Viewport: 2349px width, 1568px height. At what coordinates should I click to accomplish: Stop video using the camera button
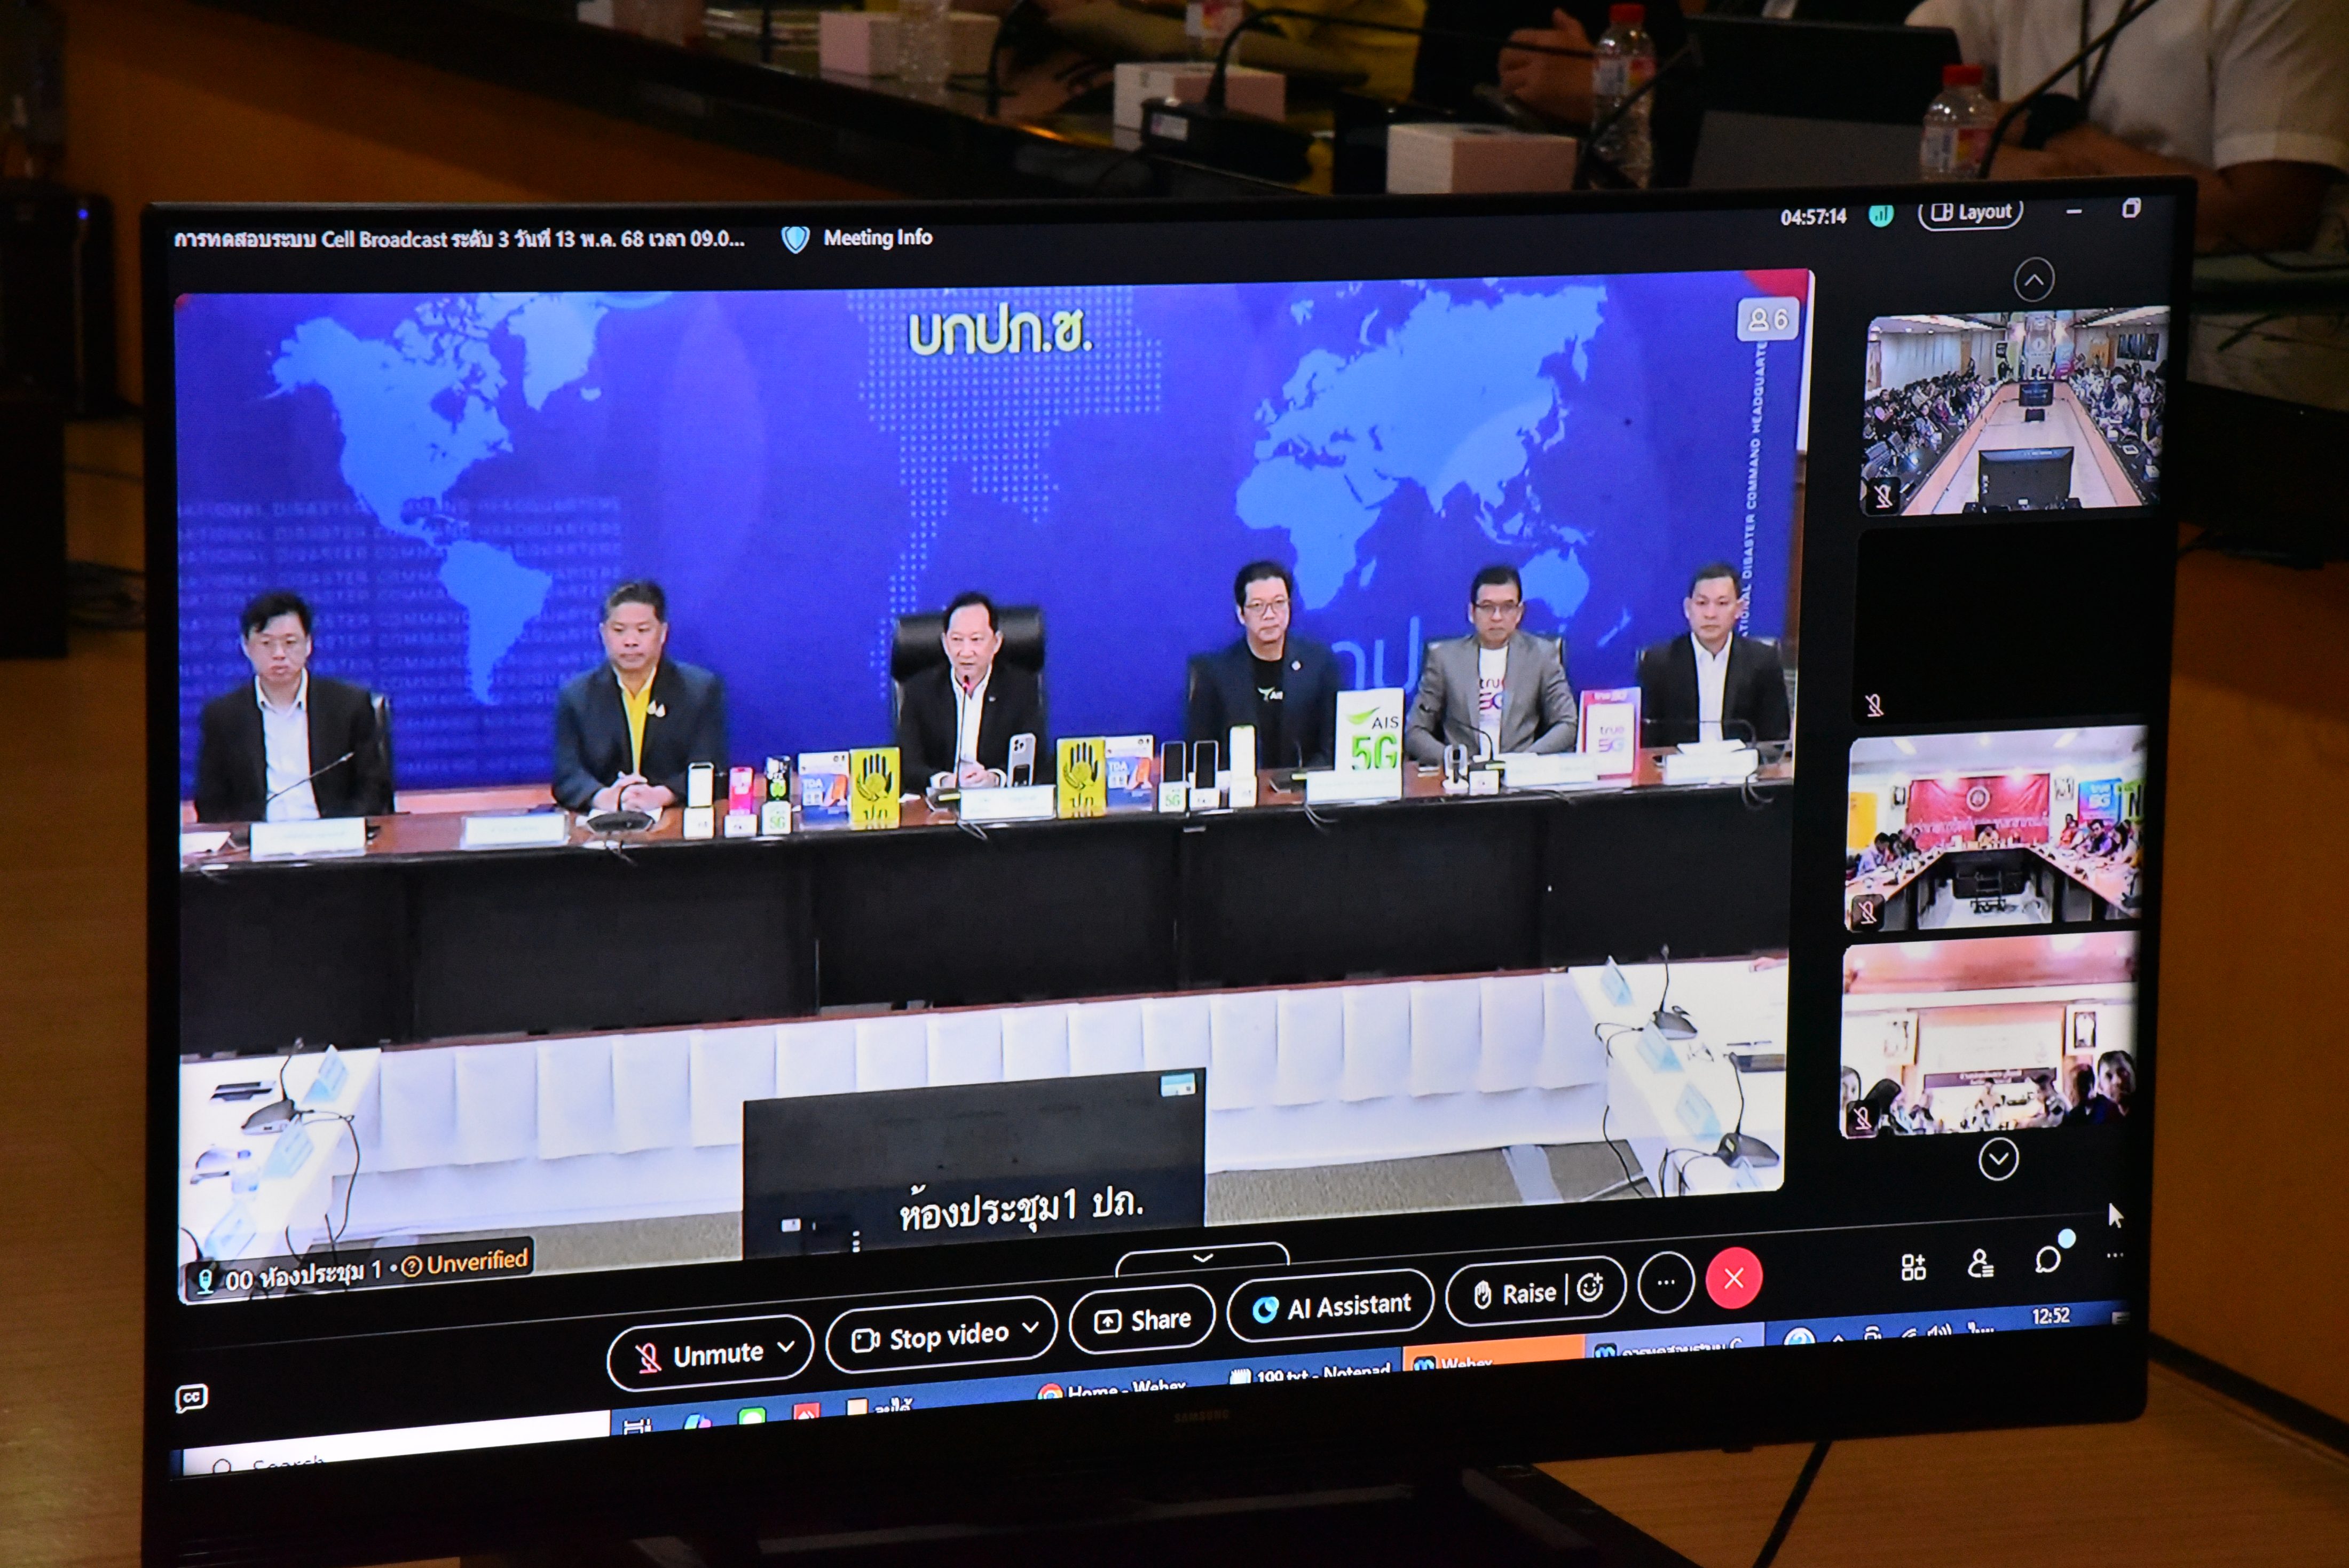930,1337
